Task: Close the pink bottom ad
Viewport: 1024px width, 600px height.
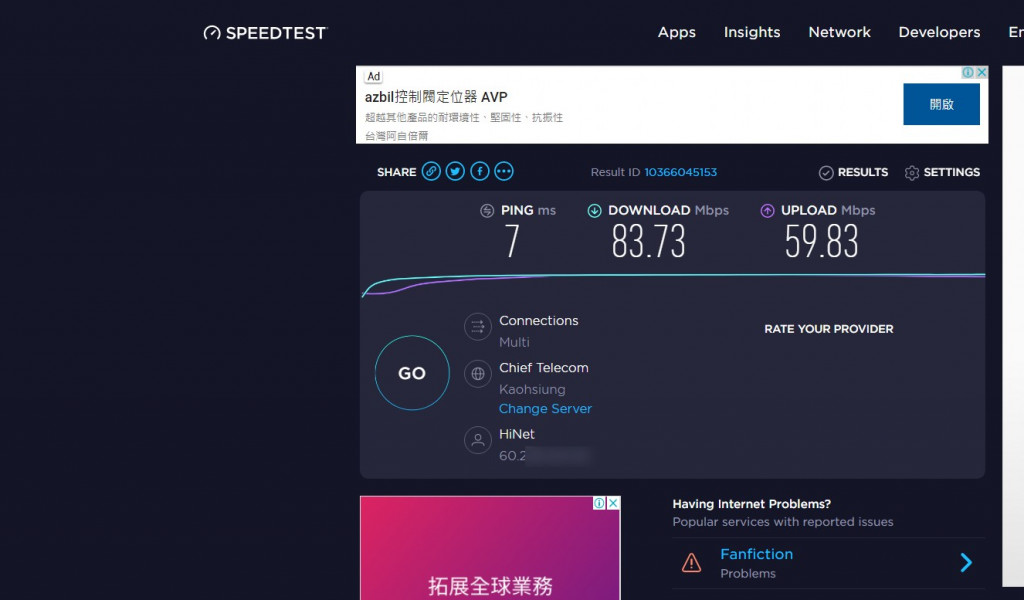Action: [613, 503]
